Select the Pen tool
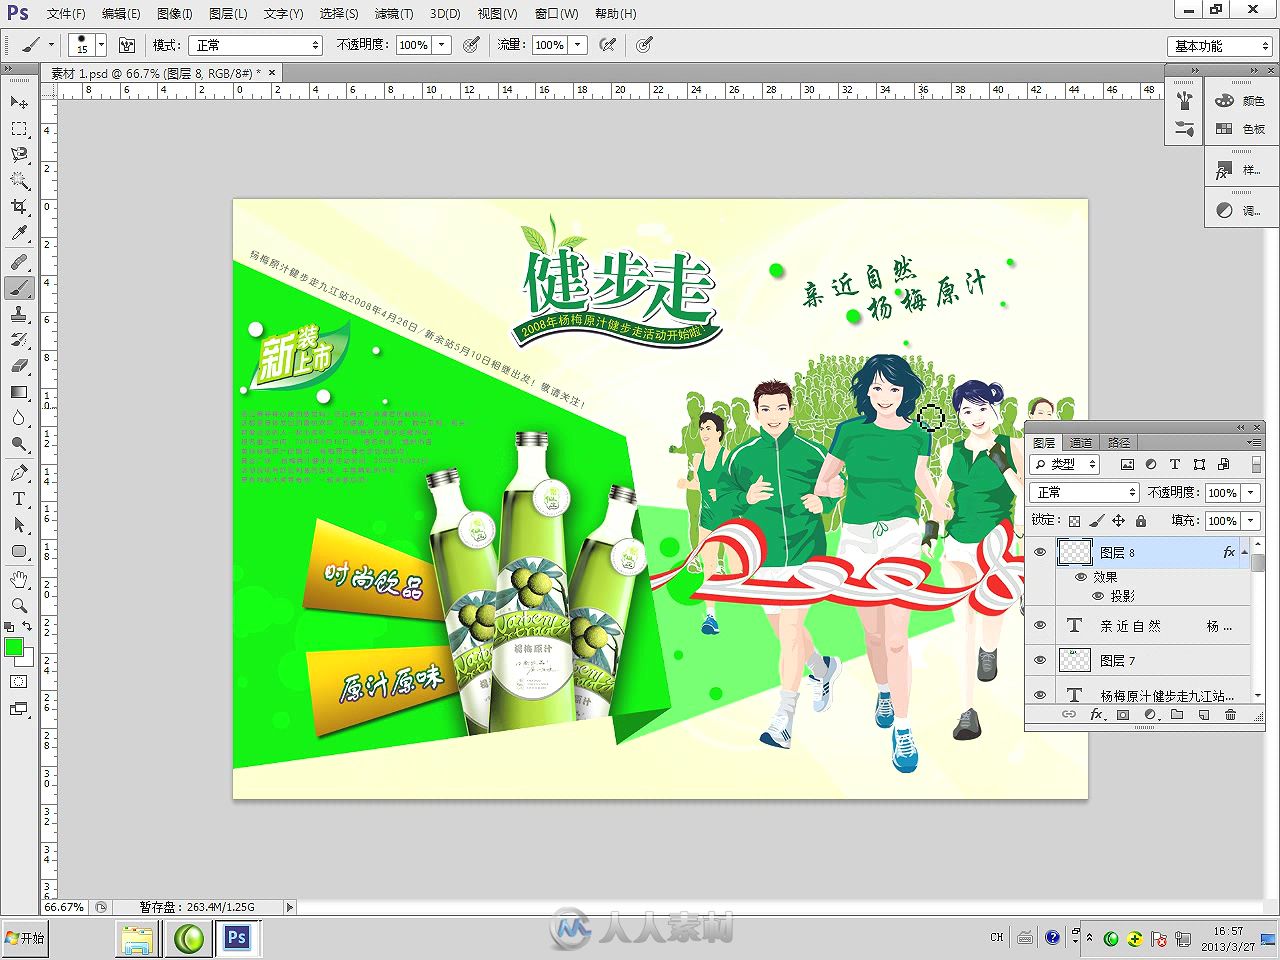The height and width of the screenshot is (960, 1280). coord(19,473)
